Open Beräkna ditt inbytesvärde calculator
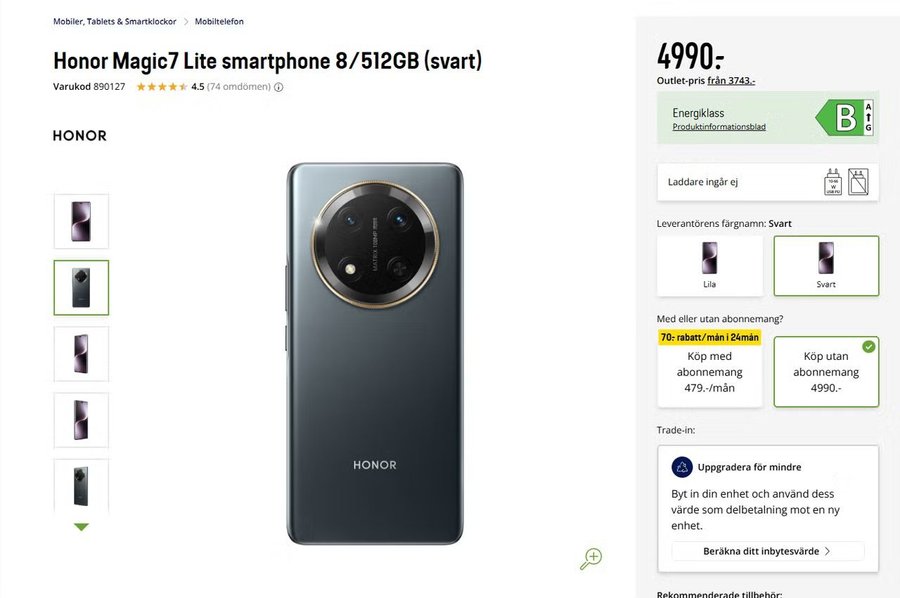Screen dimensions: 900x598 [x=768, y=551]
